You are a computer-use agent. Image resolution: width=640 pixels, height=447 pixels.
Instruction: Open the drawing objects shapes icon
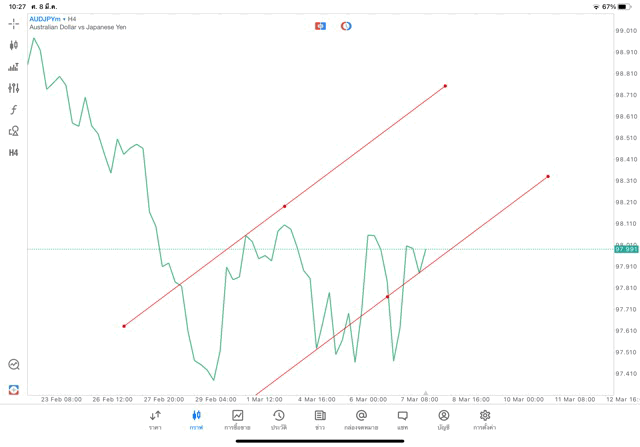(14, 131)
